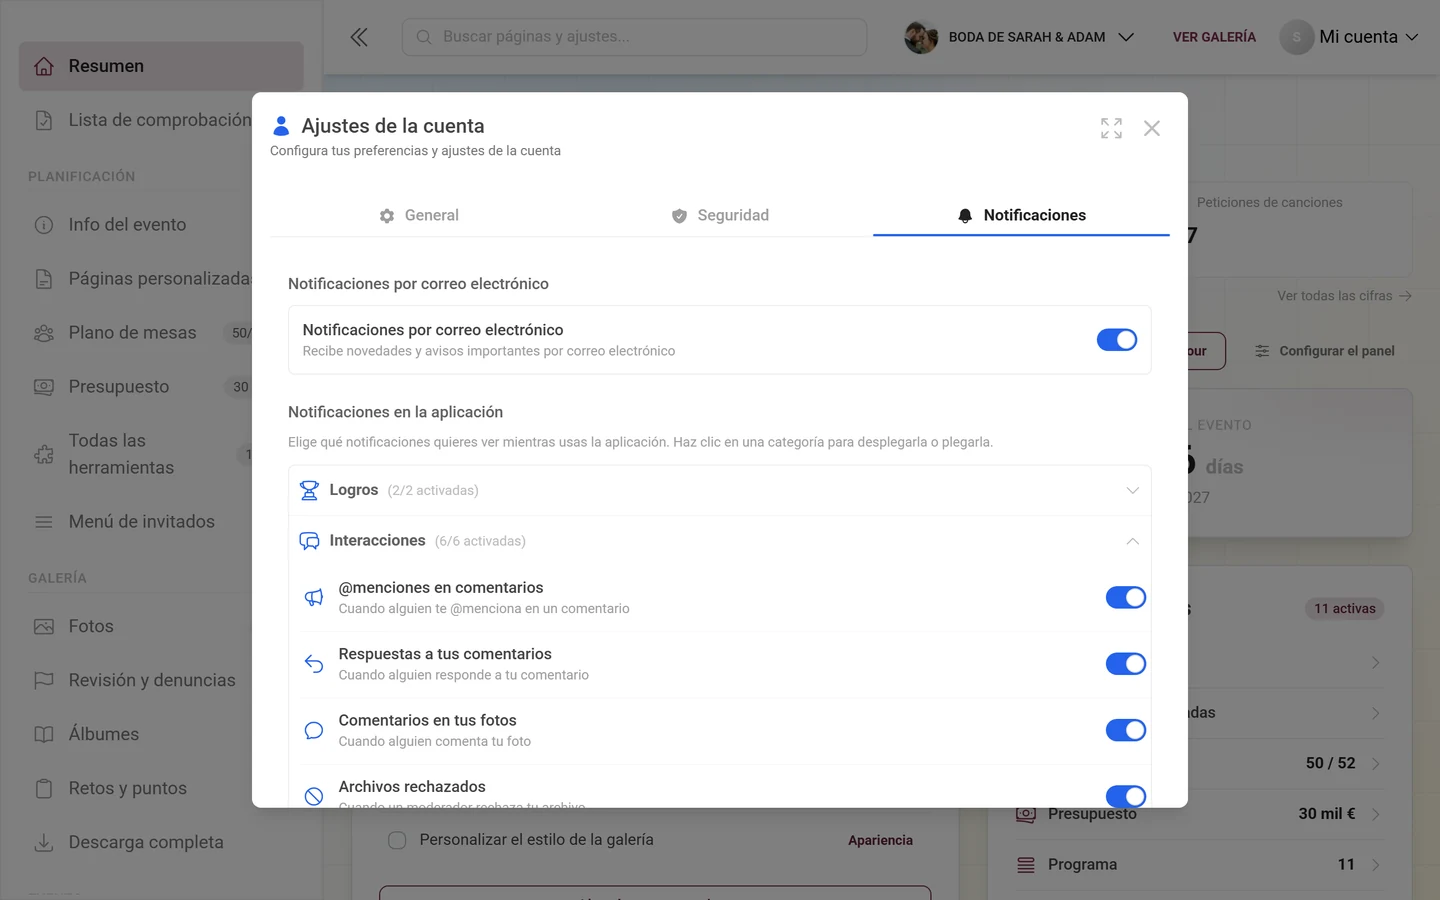Click the info icon for Info del evento
This screenshot has width=1440, height=900.
[44, 225]
